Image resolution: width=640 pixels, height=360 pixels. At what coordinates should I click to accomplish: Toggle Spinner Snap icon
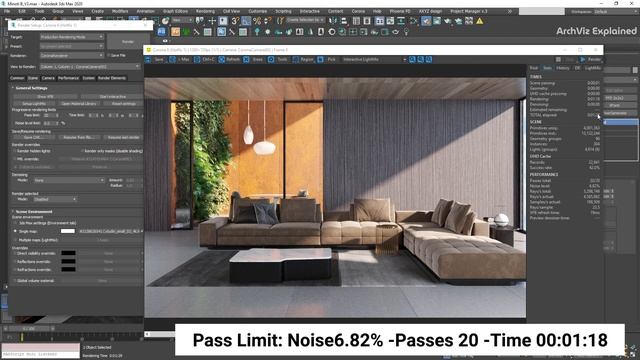coord(268,21)
